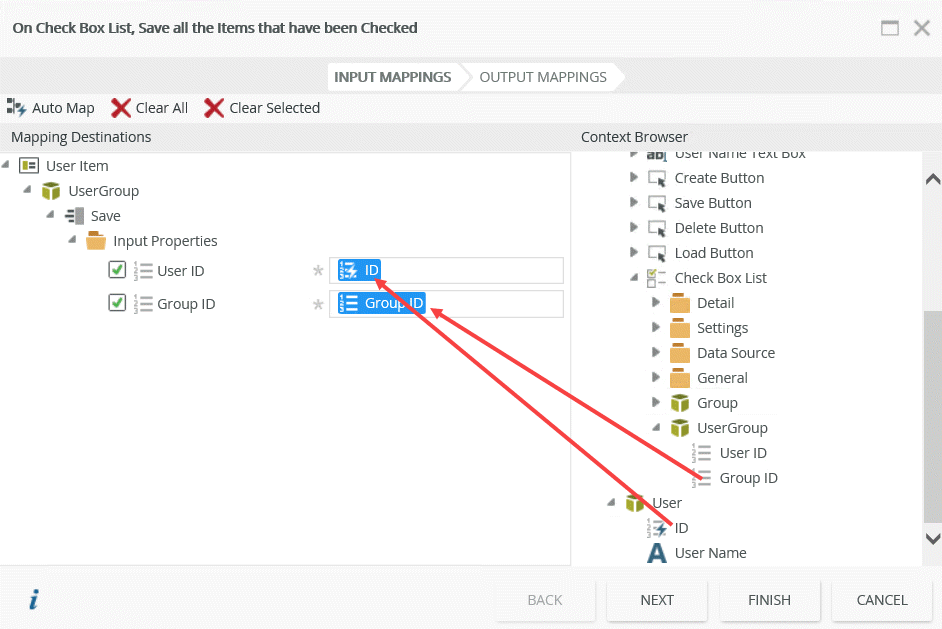The image size is (942, 629).
Task: Click the Context Browser scroll down arrow
Action: click(x=932, y=538)
